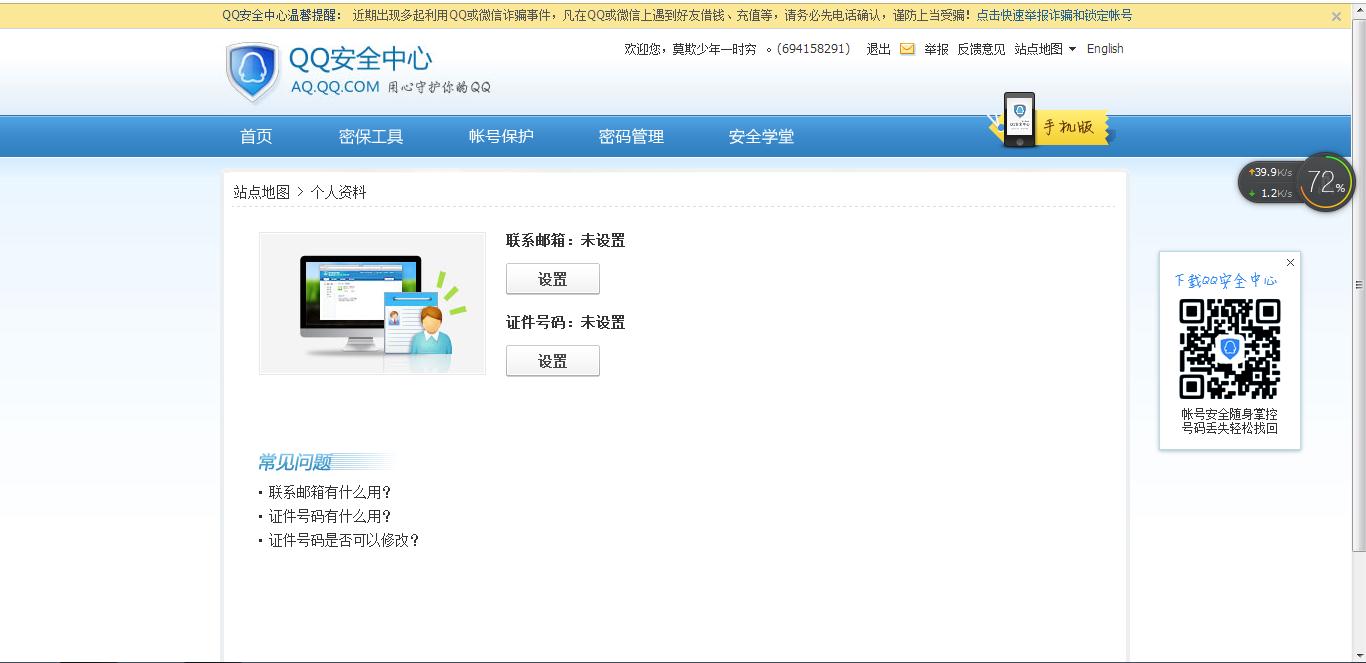Open the 反馈意见 link

click(981, 49)
